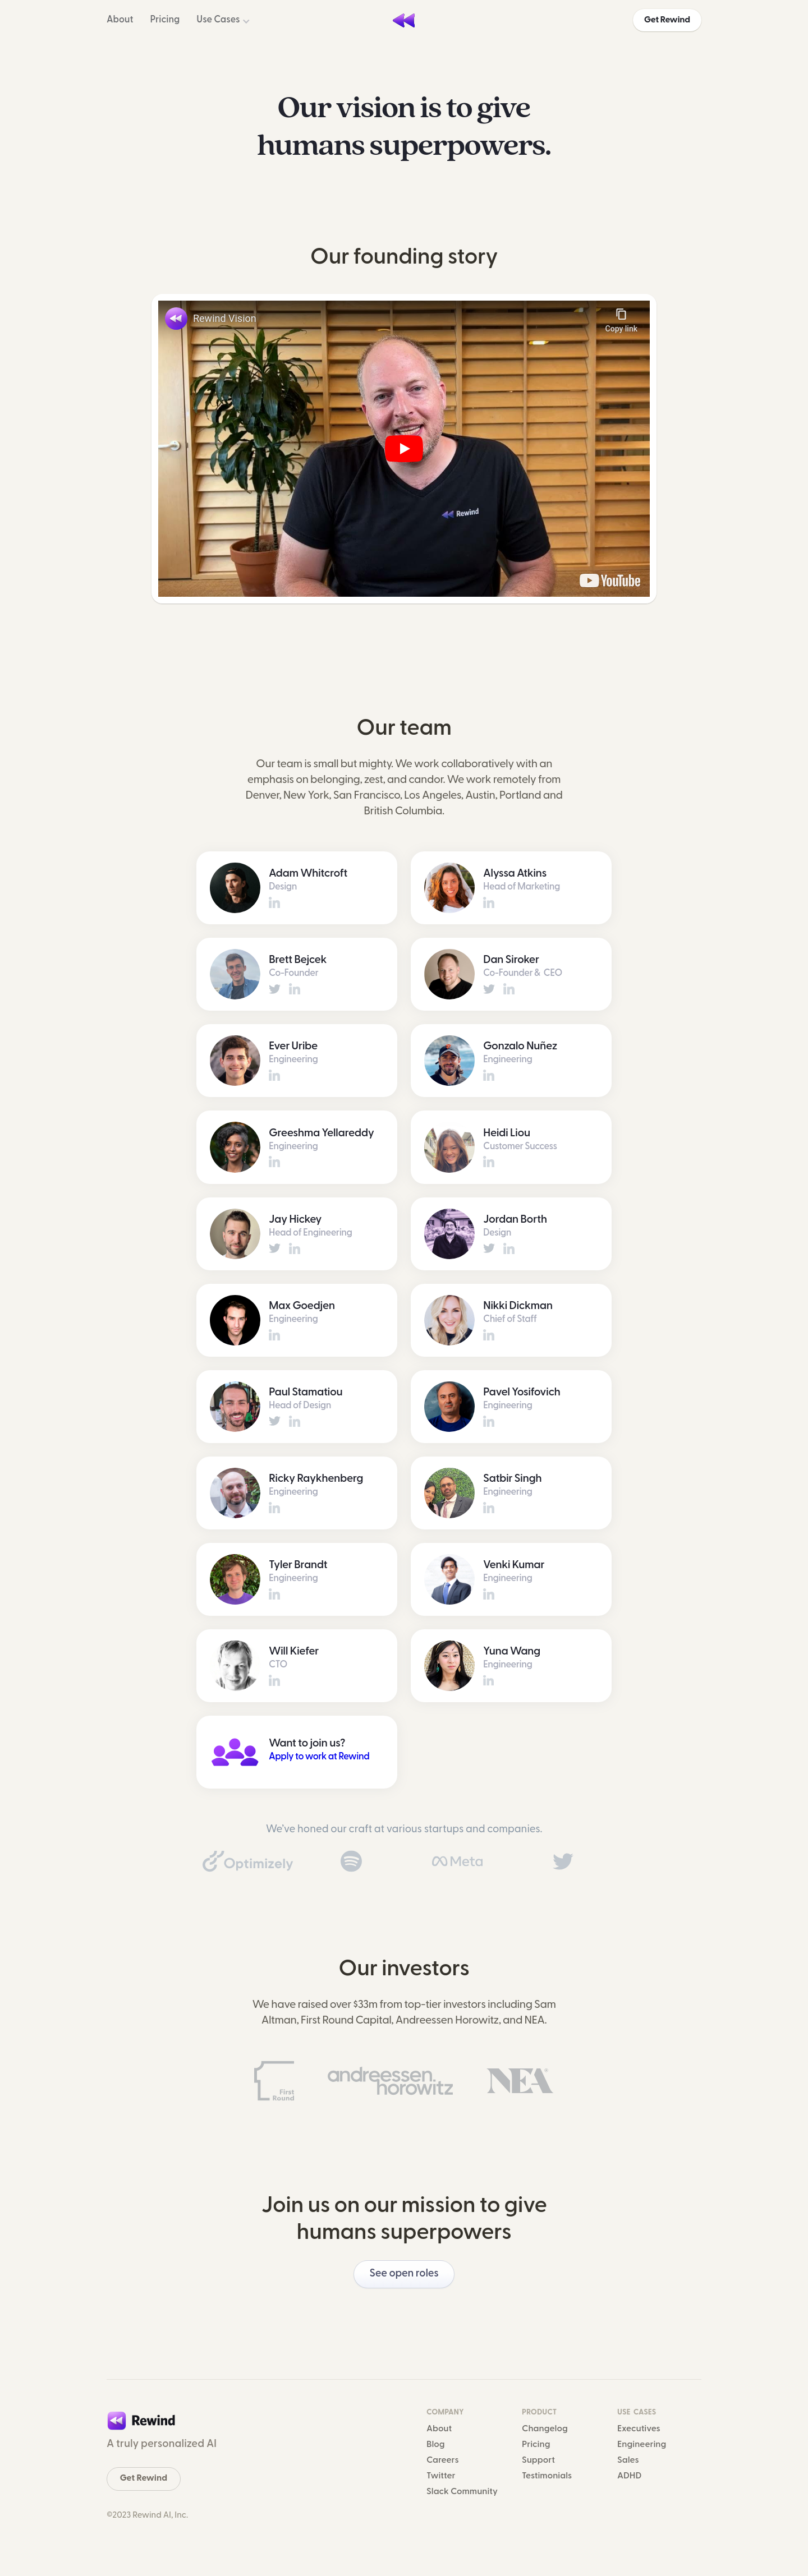Open the Pricing menu item
Image resolution: width=808 pixels, height=2576 pixels.
(165, 19)
